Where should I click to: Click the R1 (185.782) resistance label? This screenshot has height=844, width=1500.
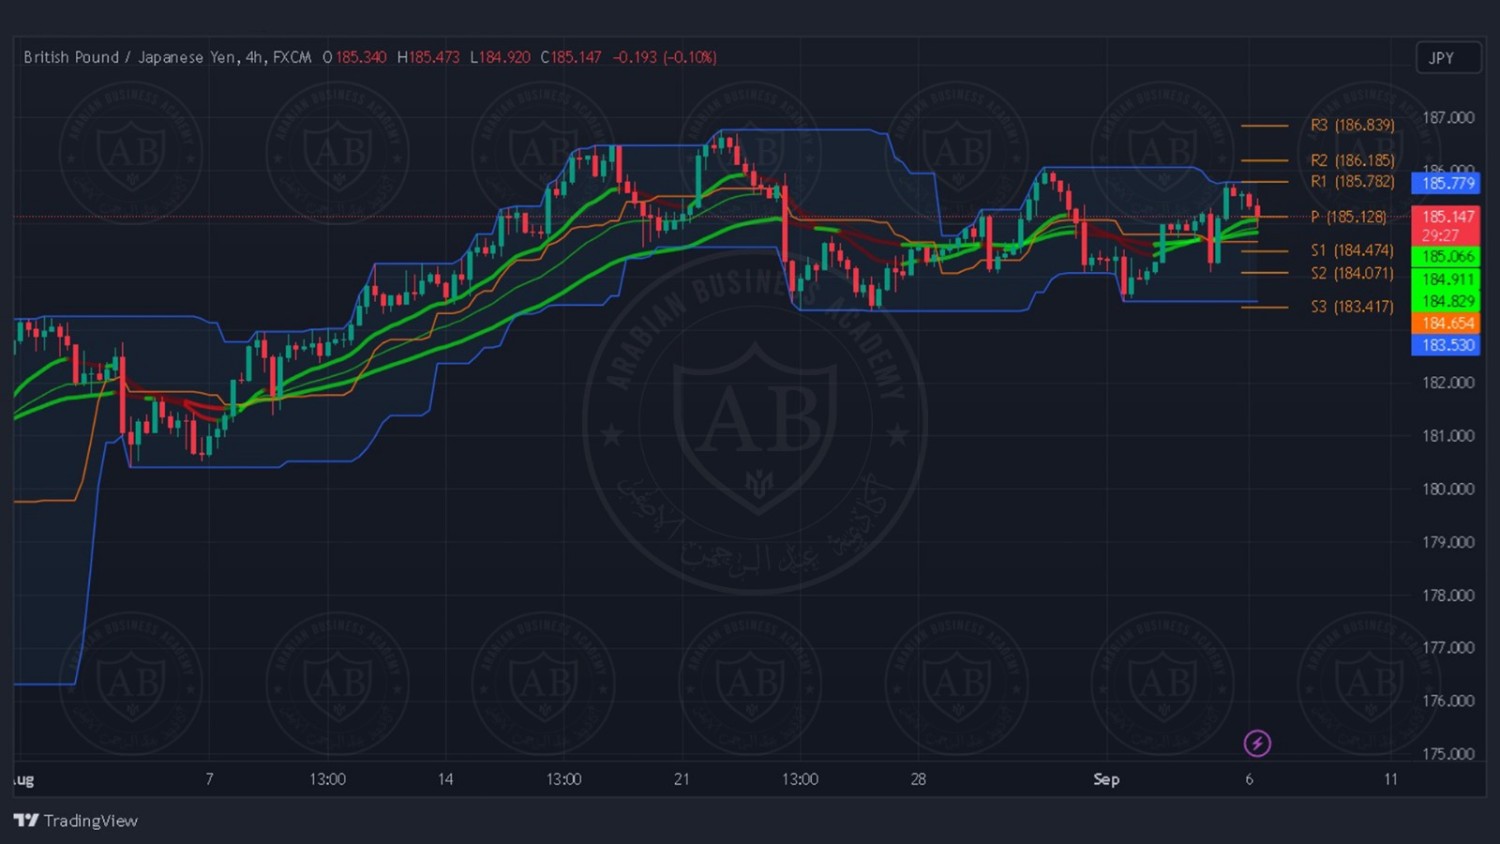point(1352,181)
